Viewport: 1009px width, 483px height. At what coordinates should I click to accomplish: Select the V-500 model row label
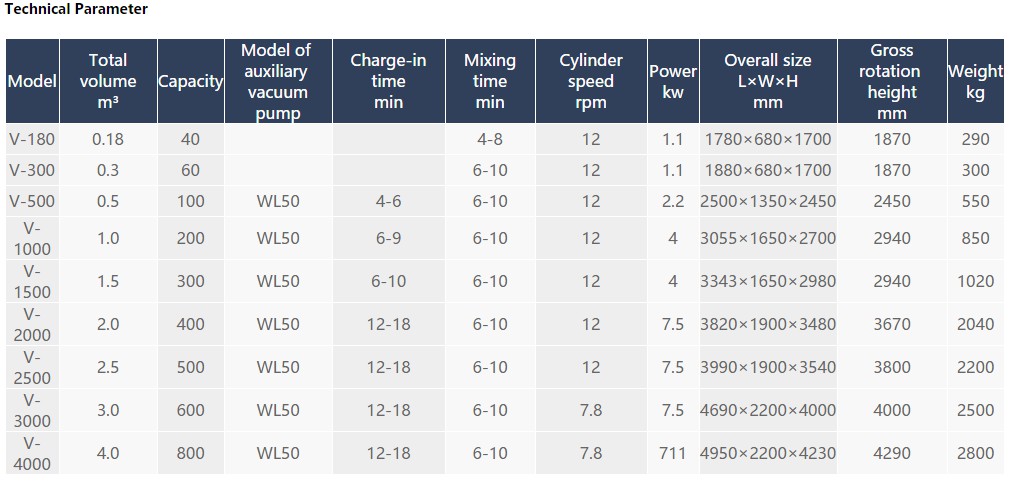pos(33,201)
